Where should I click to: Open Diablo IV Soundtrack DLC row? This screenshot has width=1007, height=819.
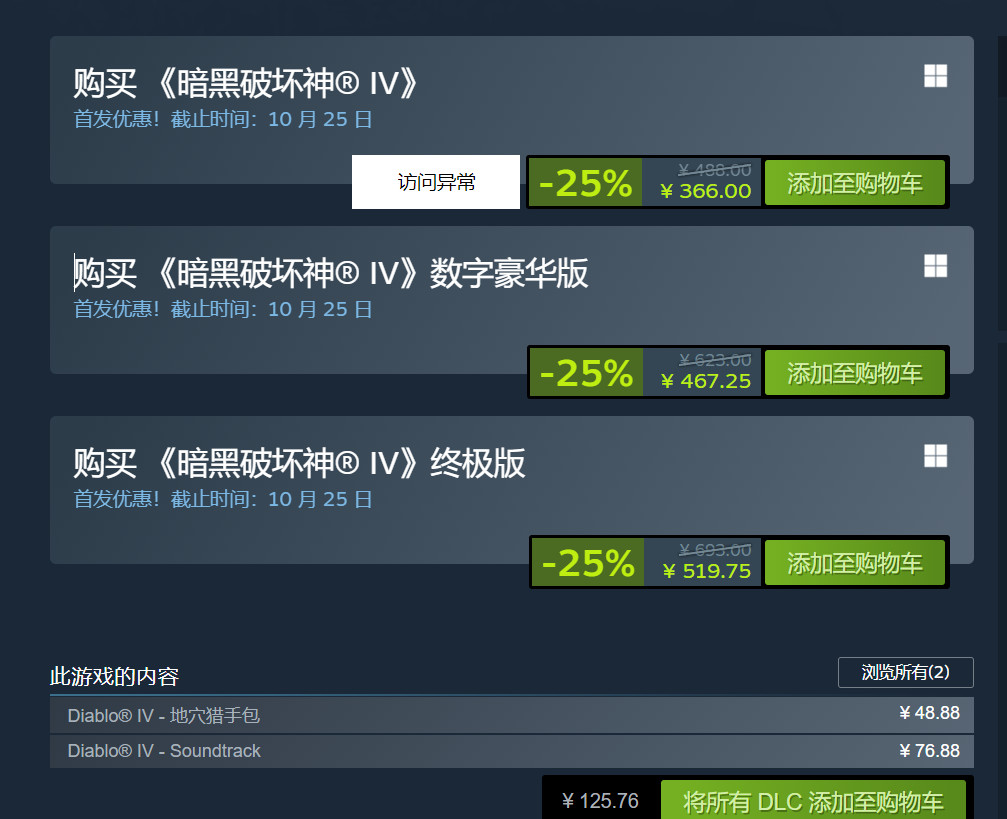point(512,751)
